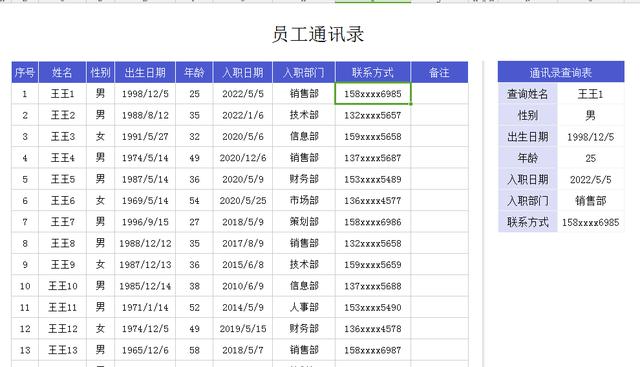
Task: Select the 入职日期 column header
Action: 243,73
